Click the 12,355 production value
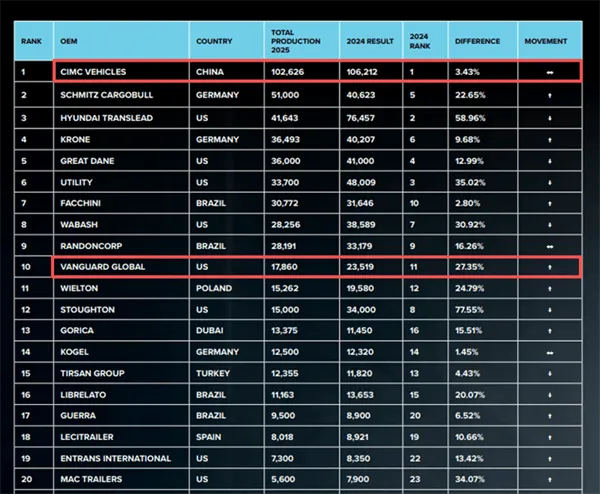The width and height of the screenshot is (600, 494). click(x=285, y=373)
